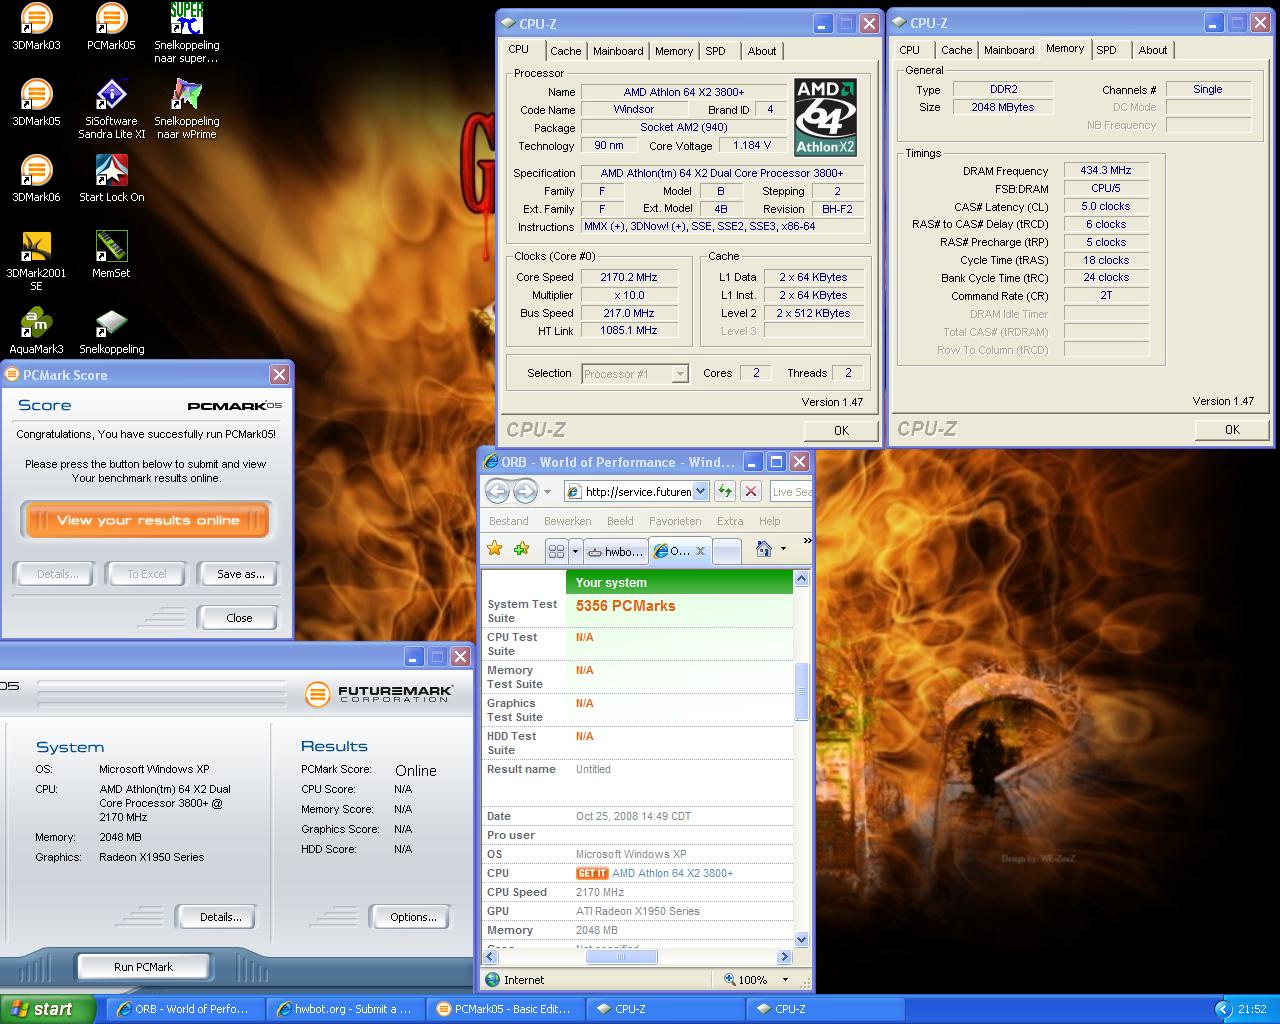1280x1024 pixels.
Task: Click the system tray expand arrow
Action: [x=1222, y=1010]
